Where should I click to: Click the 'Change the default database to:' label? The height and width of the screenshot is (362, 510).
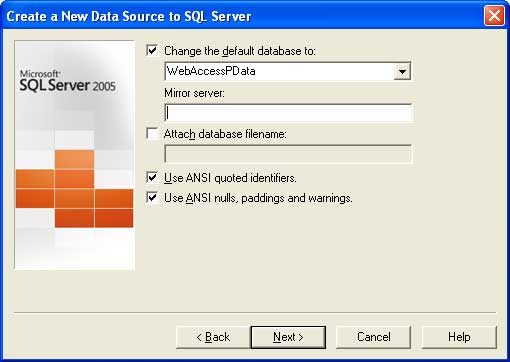[240, 51]
